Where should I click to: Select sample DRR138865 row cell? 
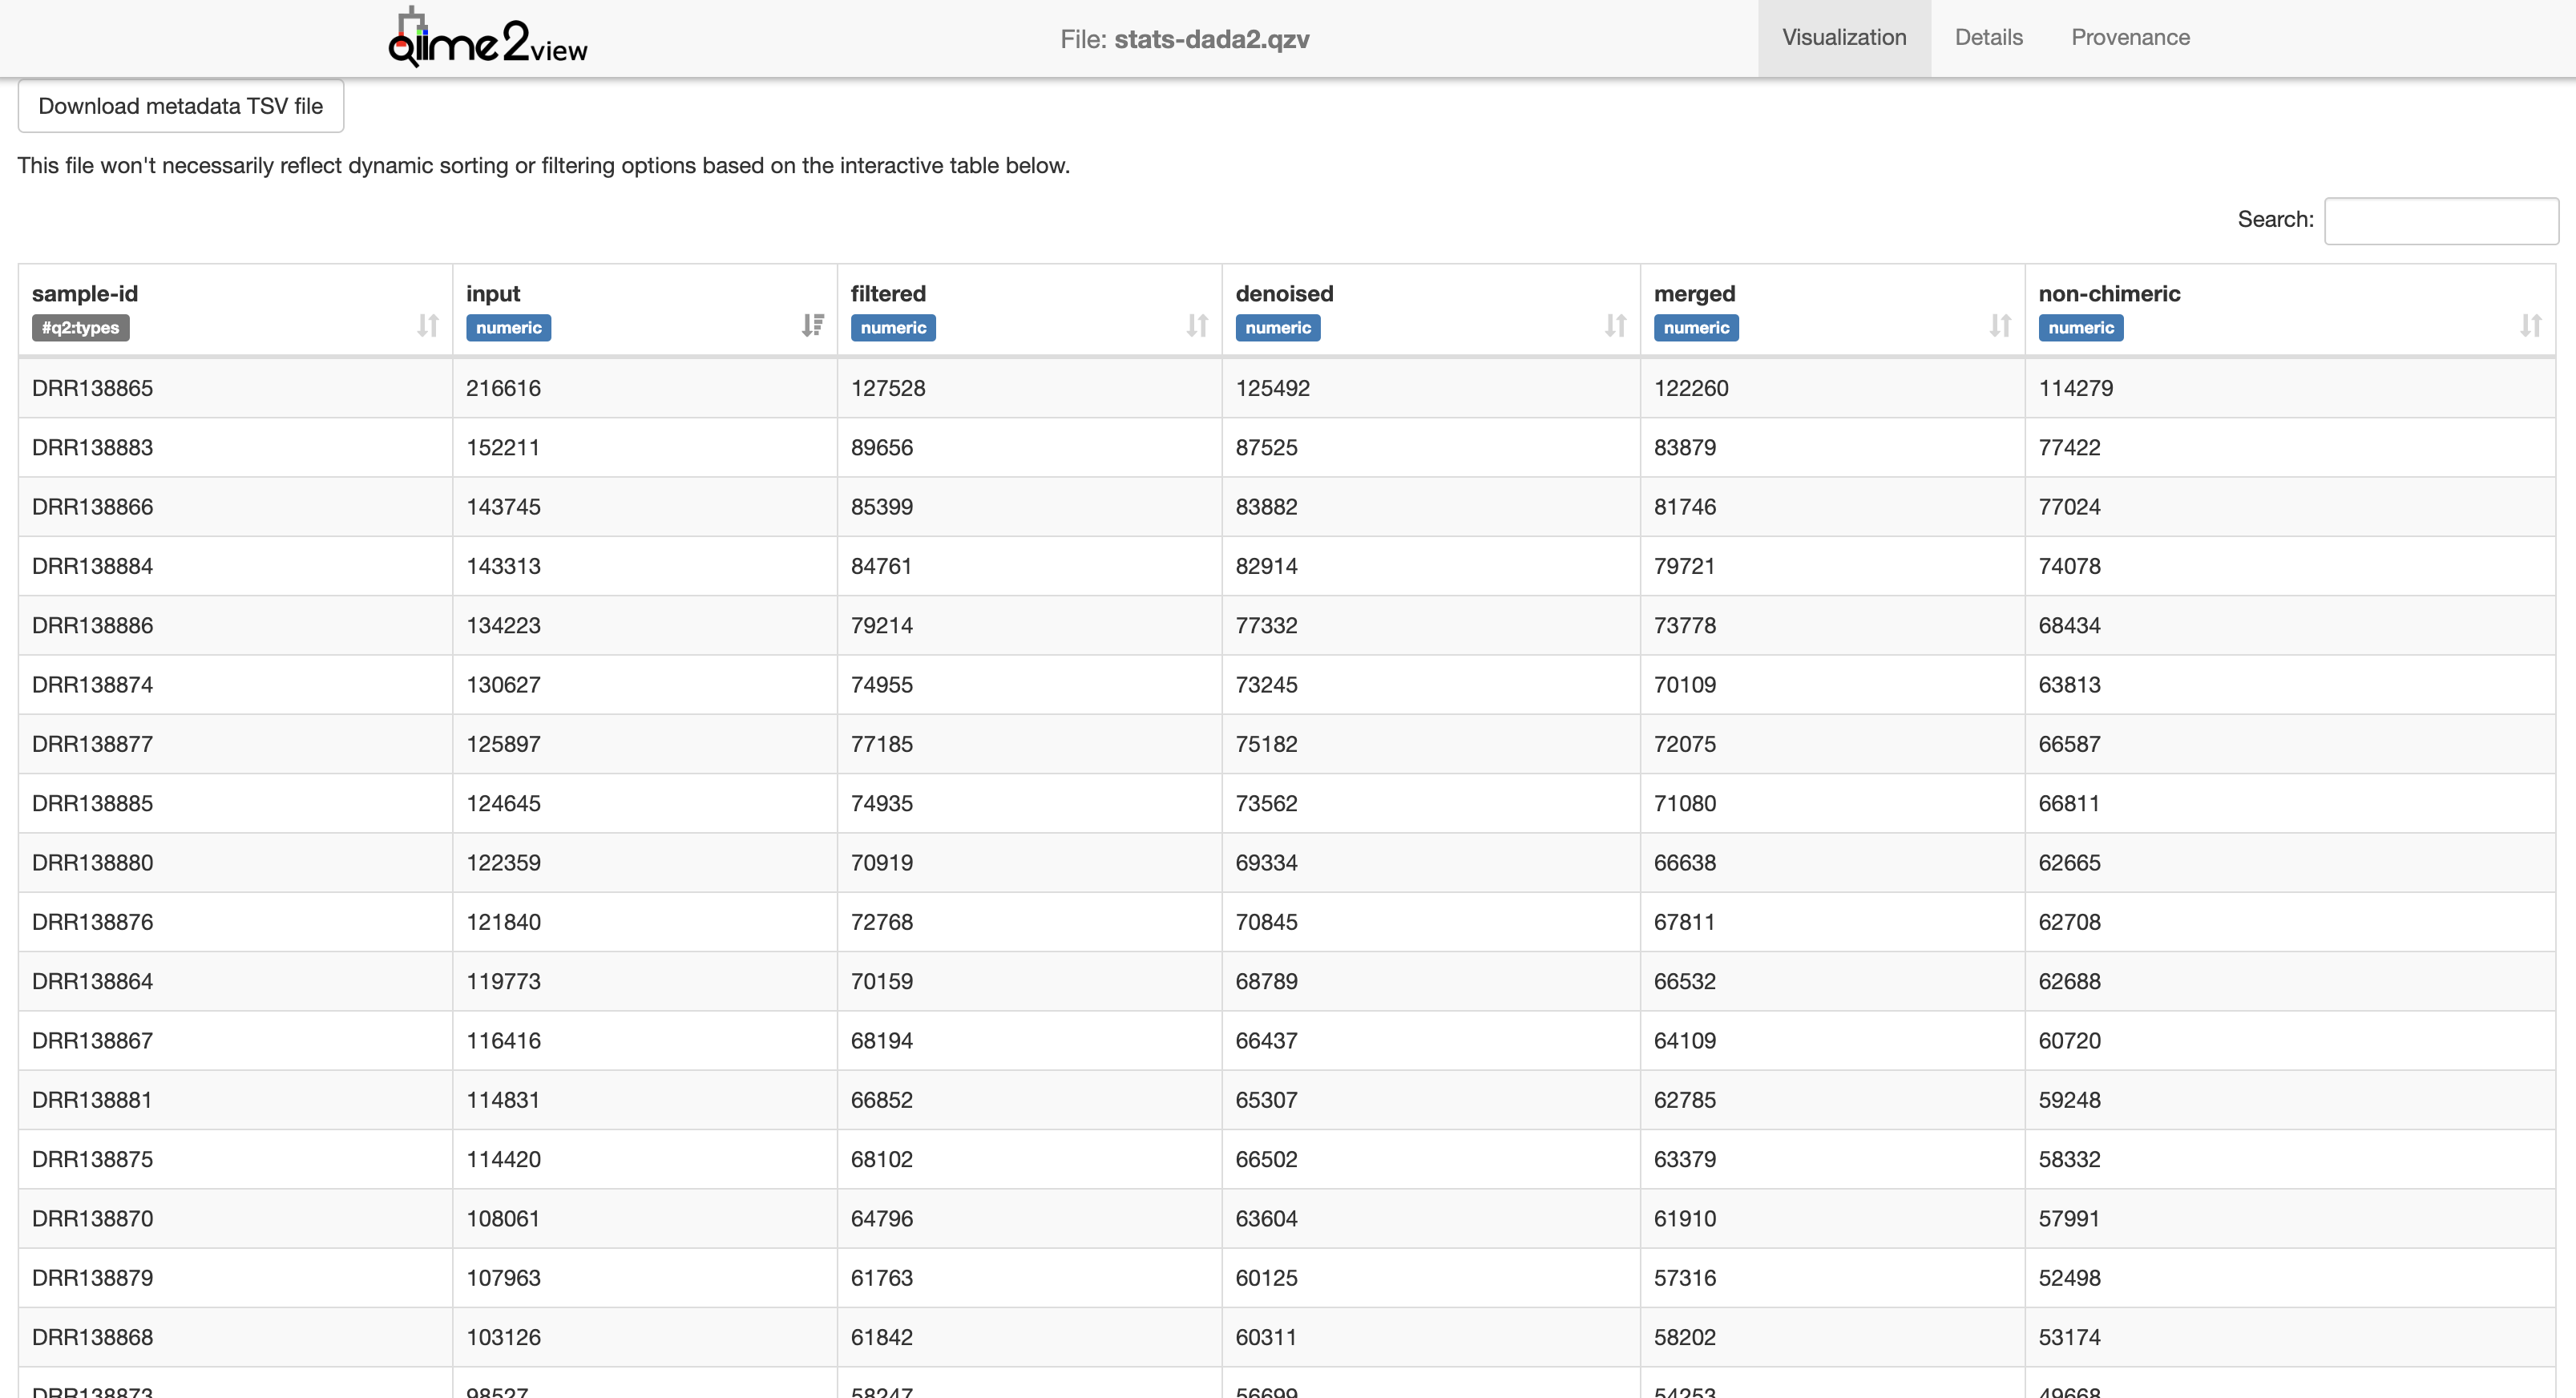pos(92,388)
